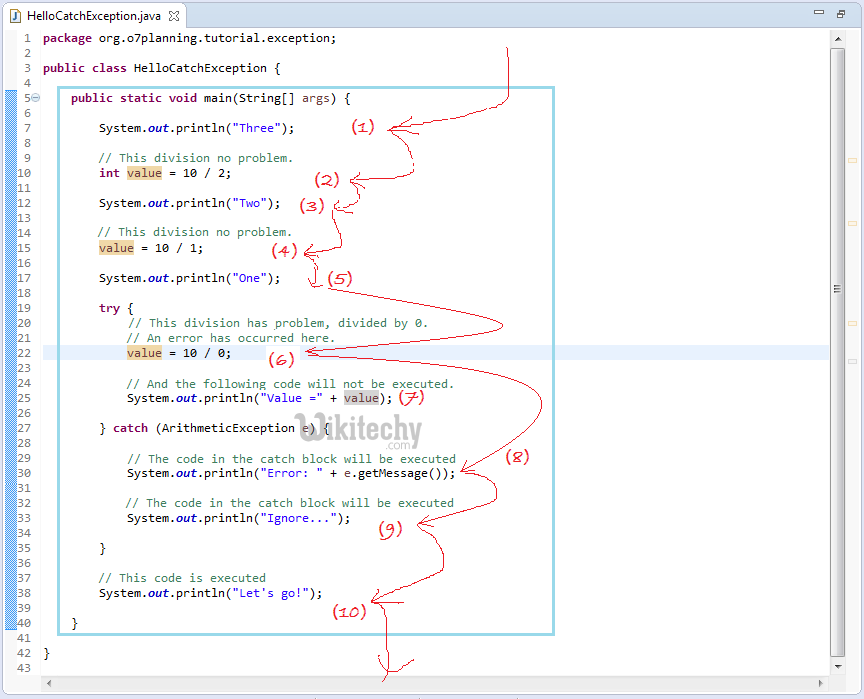Click the vertical scrollbar down arrow
This screenshot has width=864, height=699.
pyautogui.click(x=837, y=665)
